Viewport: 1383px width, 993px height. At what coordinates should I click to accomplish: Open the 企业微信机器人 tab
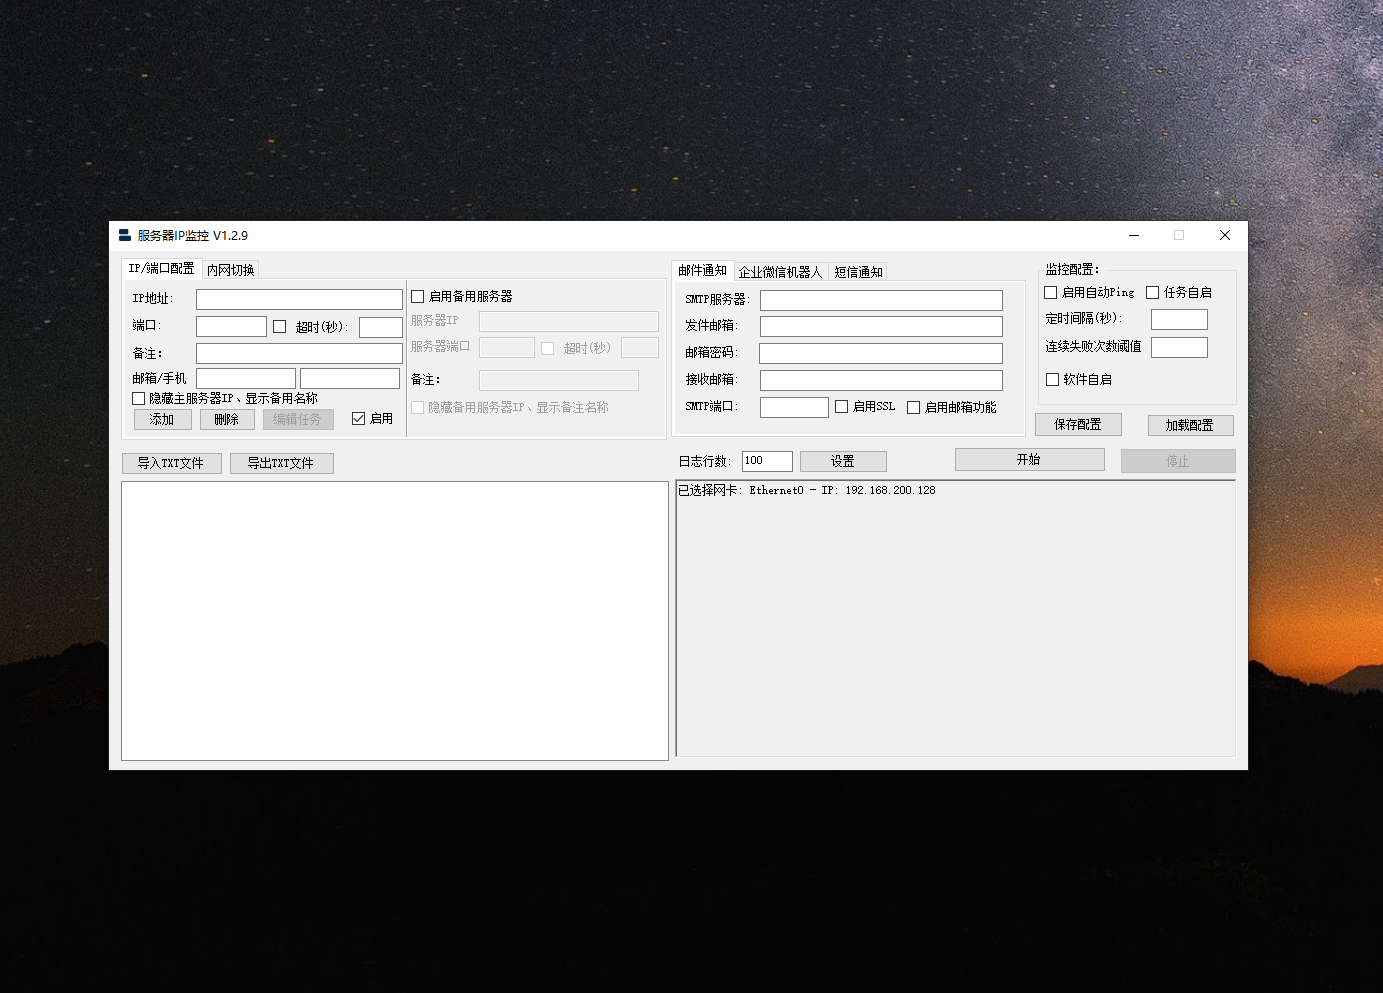(x=780, y=272)
